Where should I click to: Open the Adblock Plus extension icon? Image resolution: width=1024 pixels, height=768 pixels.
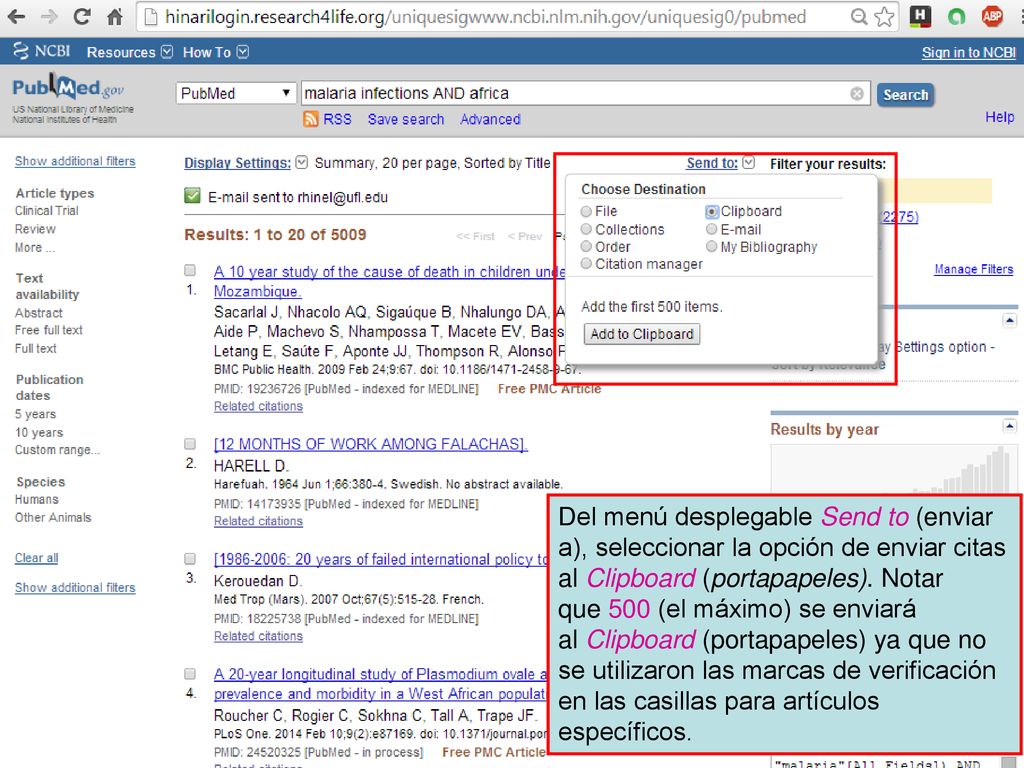[x=992, y=16]
